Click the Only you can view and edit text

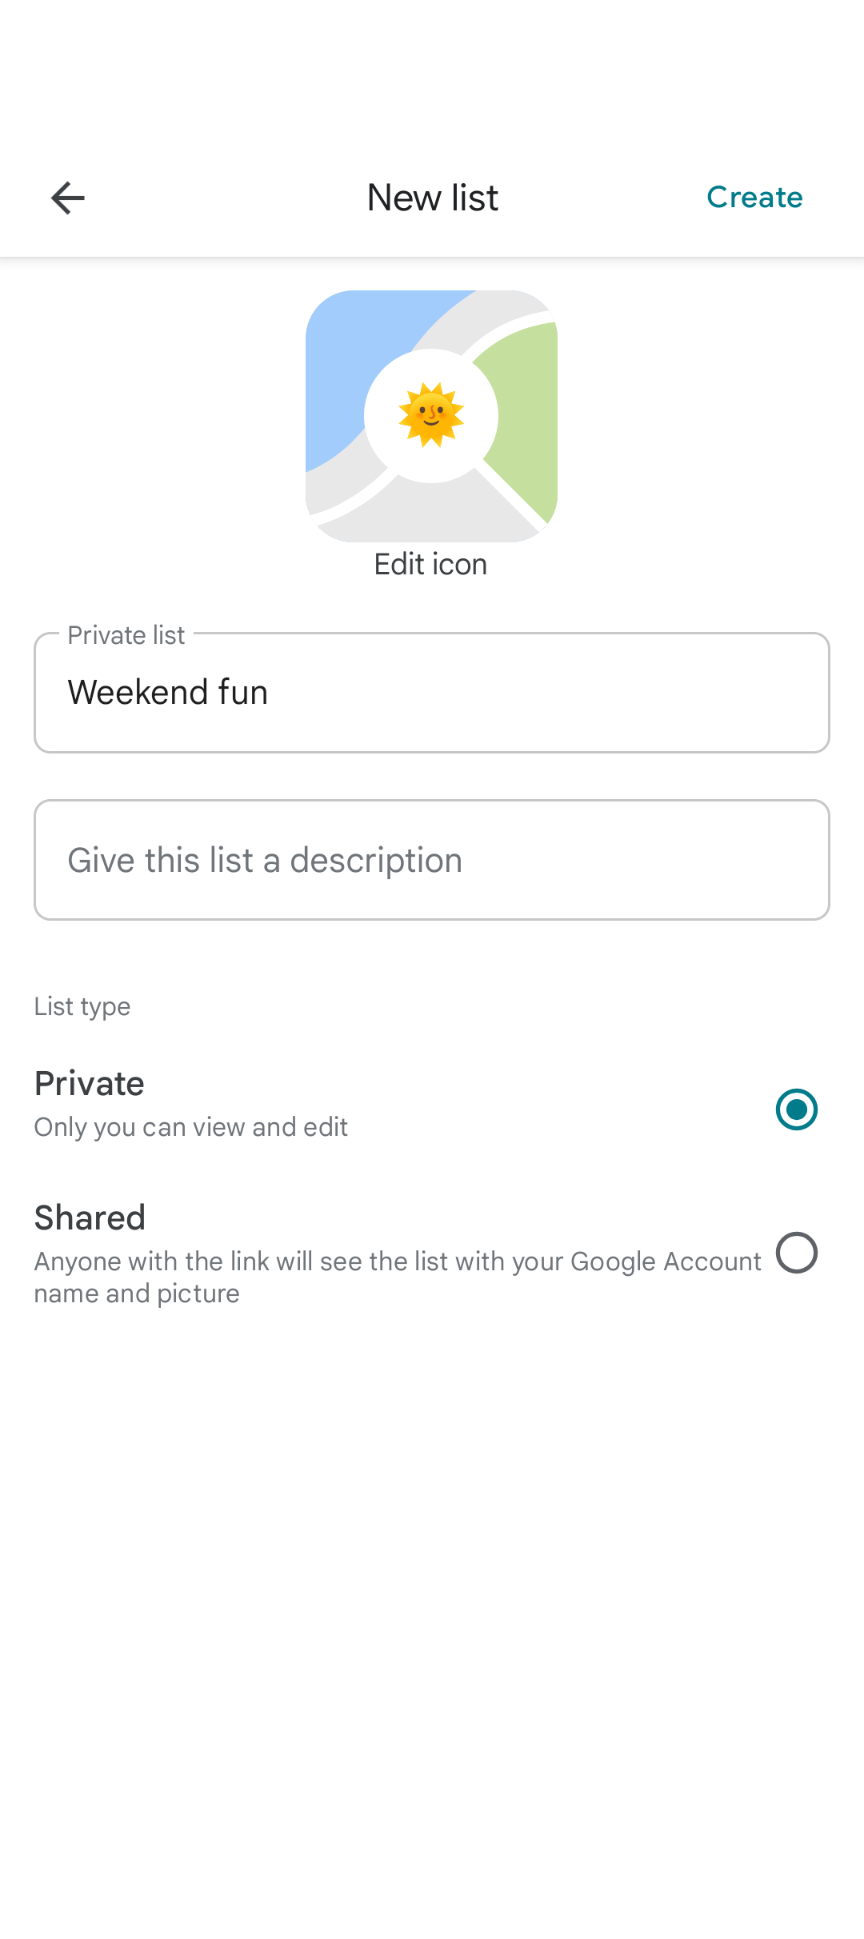pyautogui.click(x=191, y=1127)
